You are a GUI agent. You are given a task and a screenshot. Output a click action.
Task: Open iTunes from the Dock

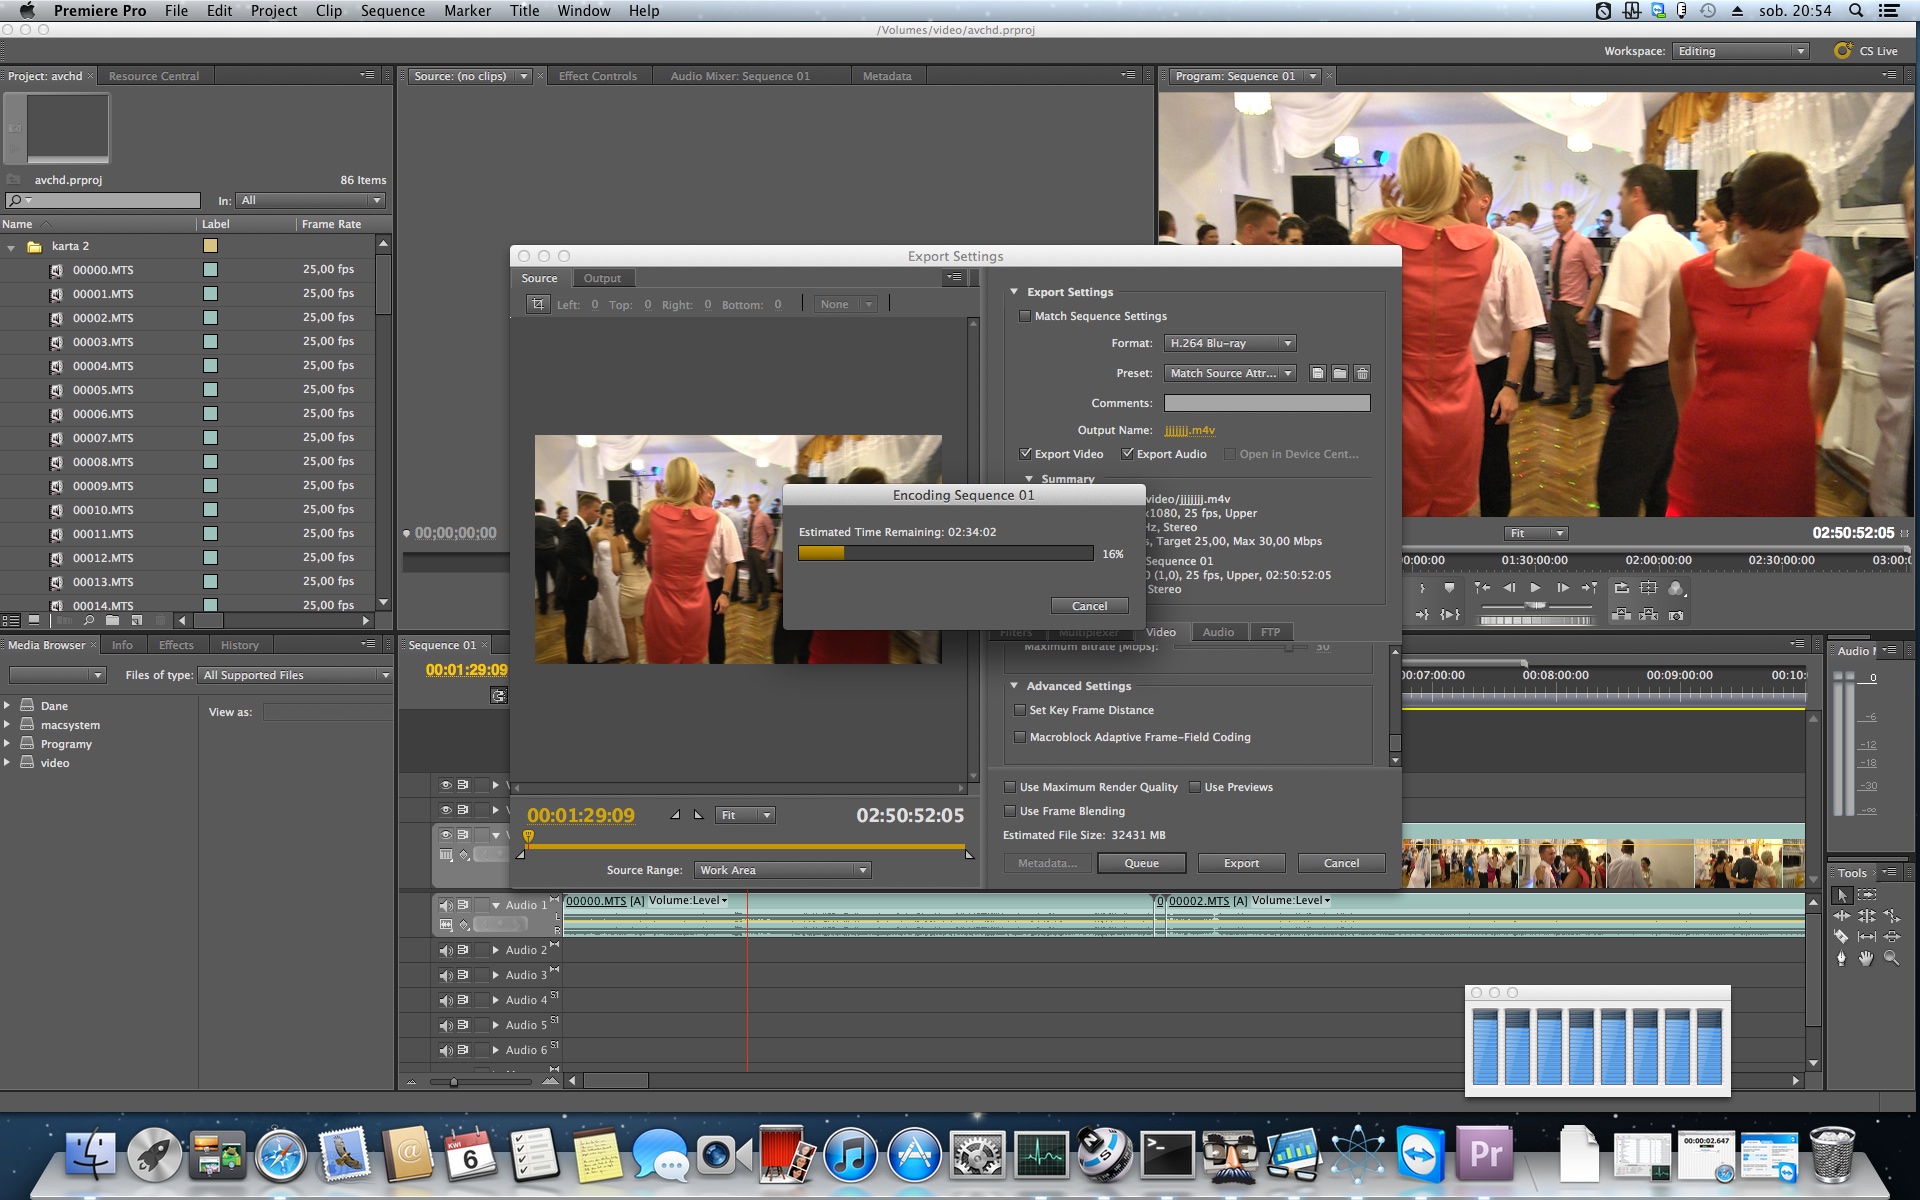(849, 1155)
